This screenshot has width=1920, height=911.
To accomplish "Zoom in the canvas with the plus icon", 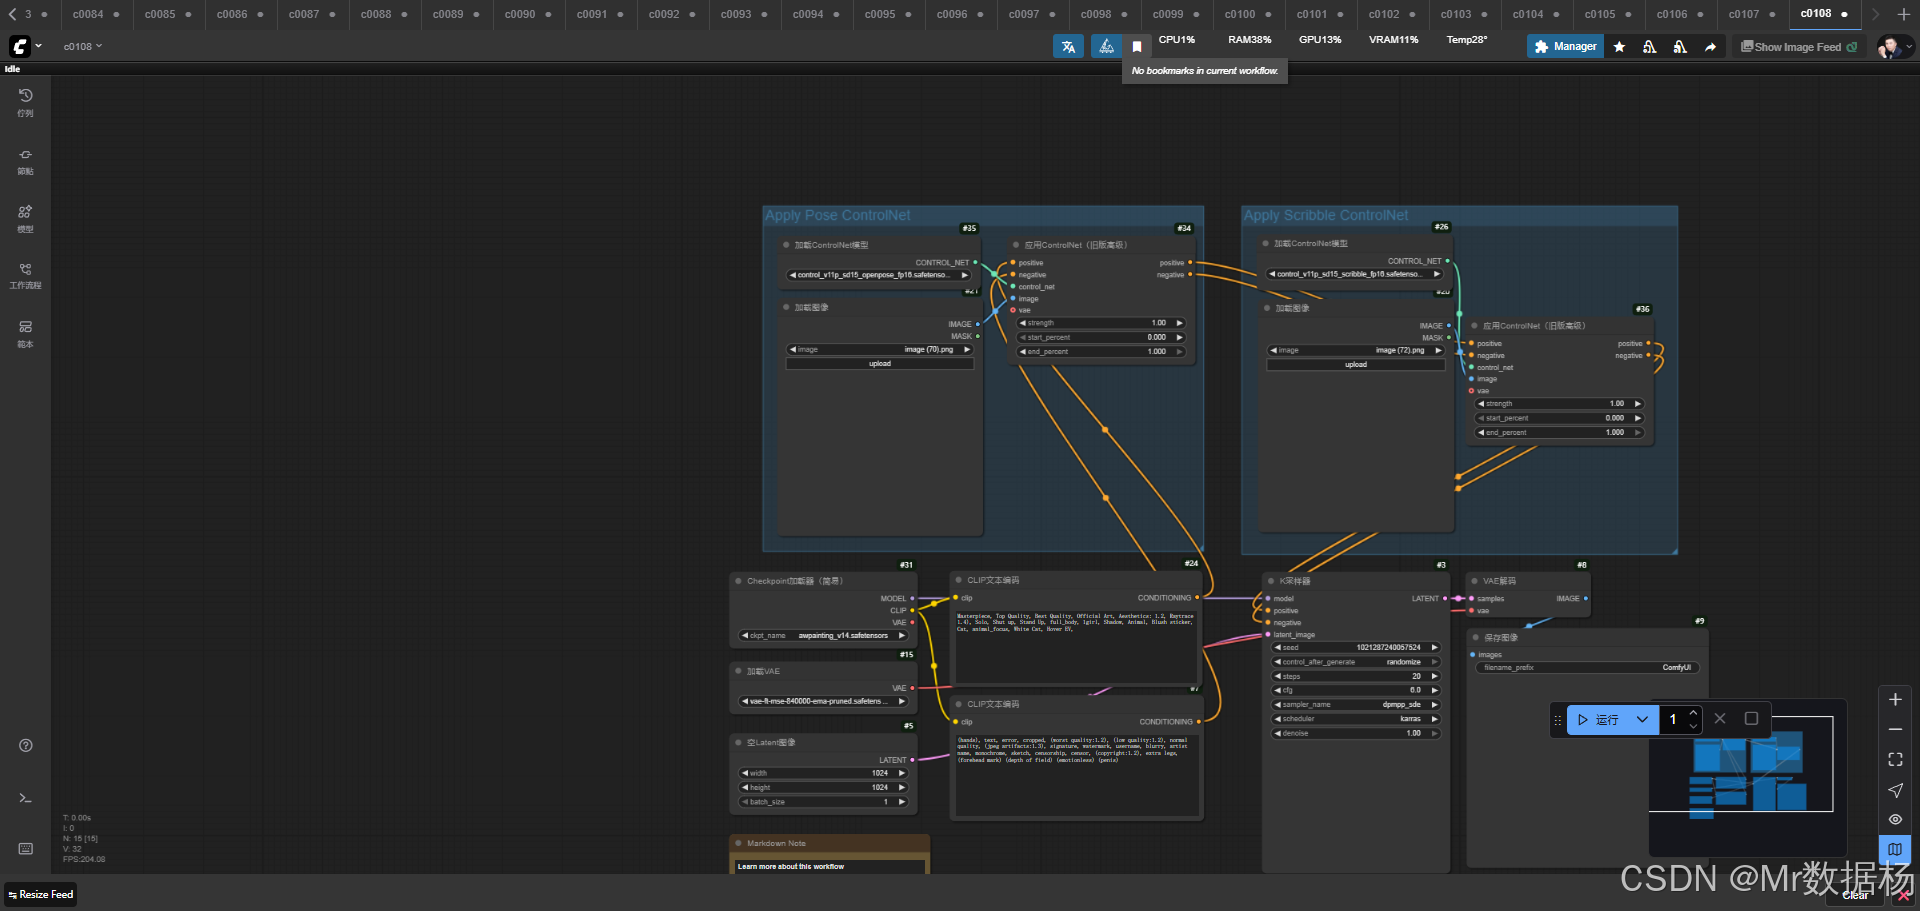I will (1895, 700).
